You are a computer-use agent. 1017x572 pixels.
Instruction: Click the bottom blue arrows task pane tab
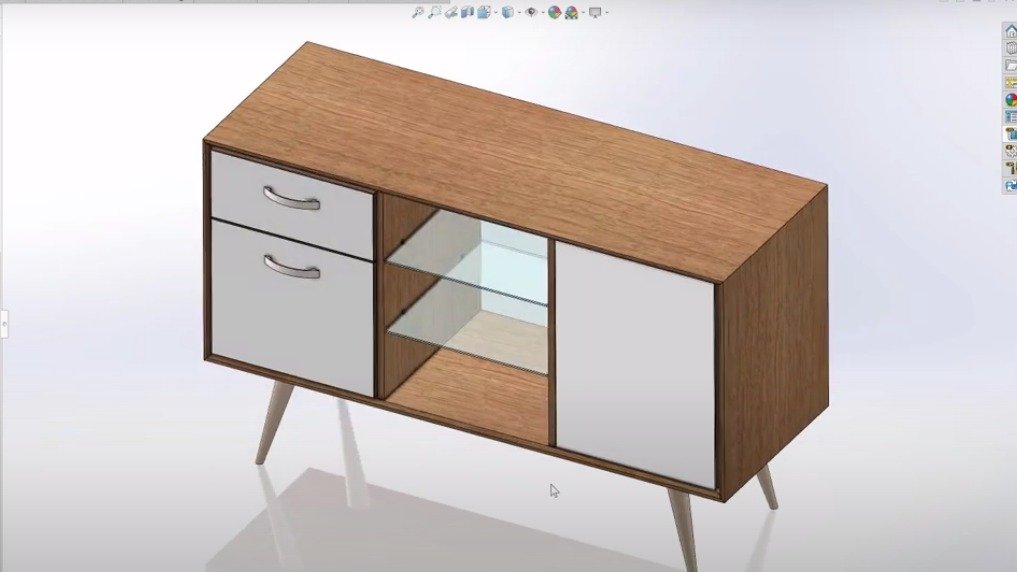tap(1010, 185)
